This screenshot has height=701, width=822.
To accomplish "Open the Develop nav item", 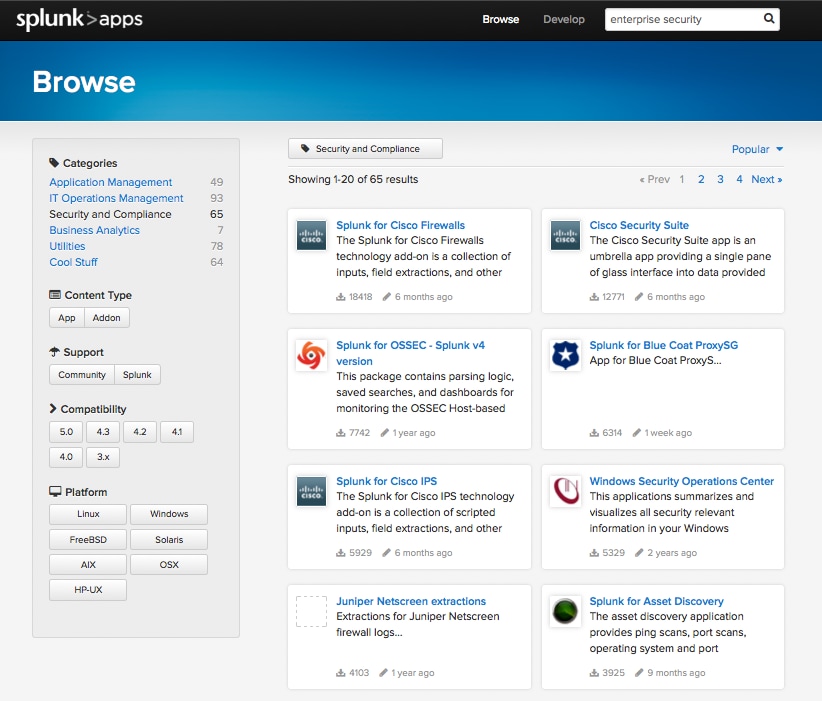I will [564, 19].
